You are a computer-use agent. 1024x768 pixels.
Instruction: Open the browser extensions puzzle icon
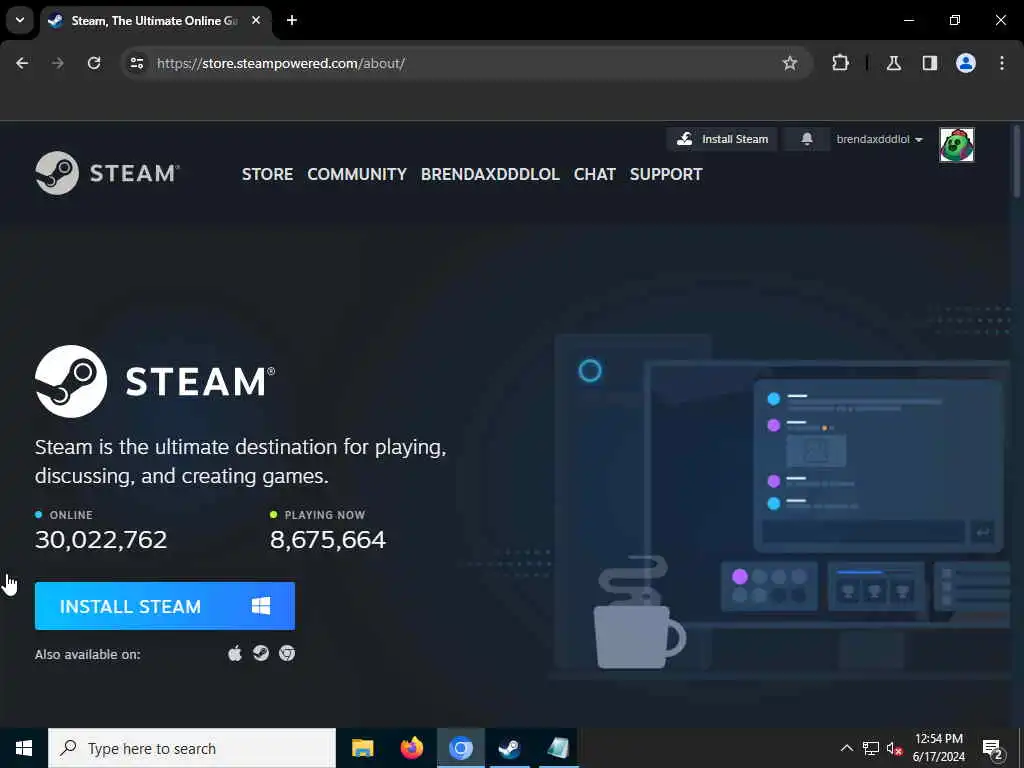tap(840, 63)
